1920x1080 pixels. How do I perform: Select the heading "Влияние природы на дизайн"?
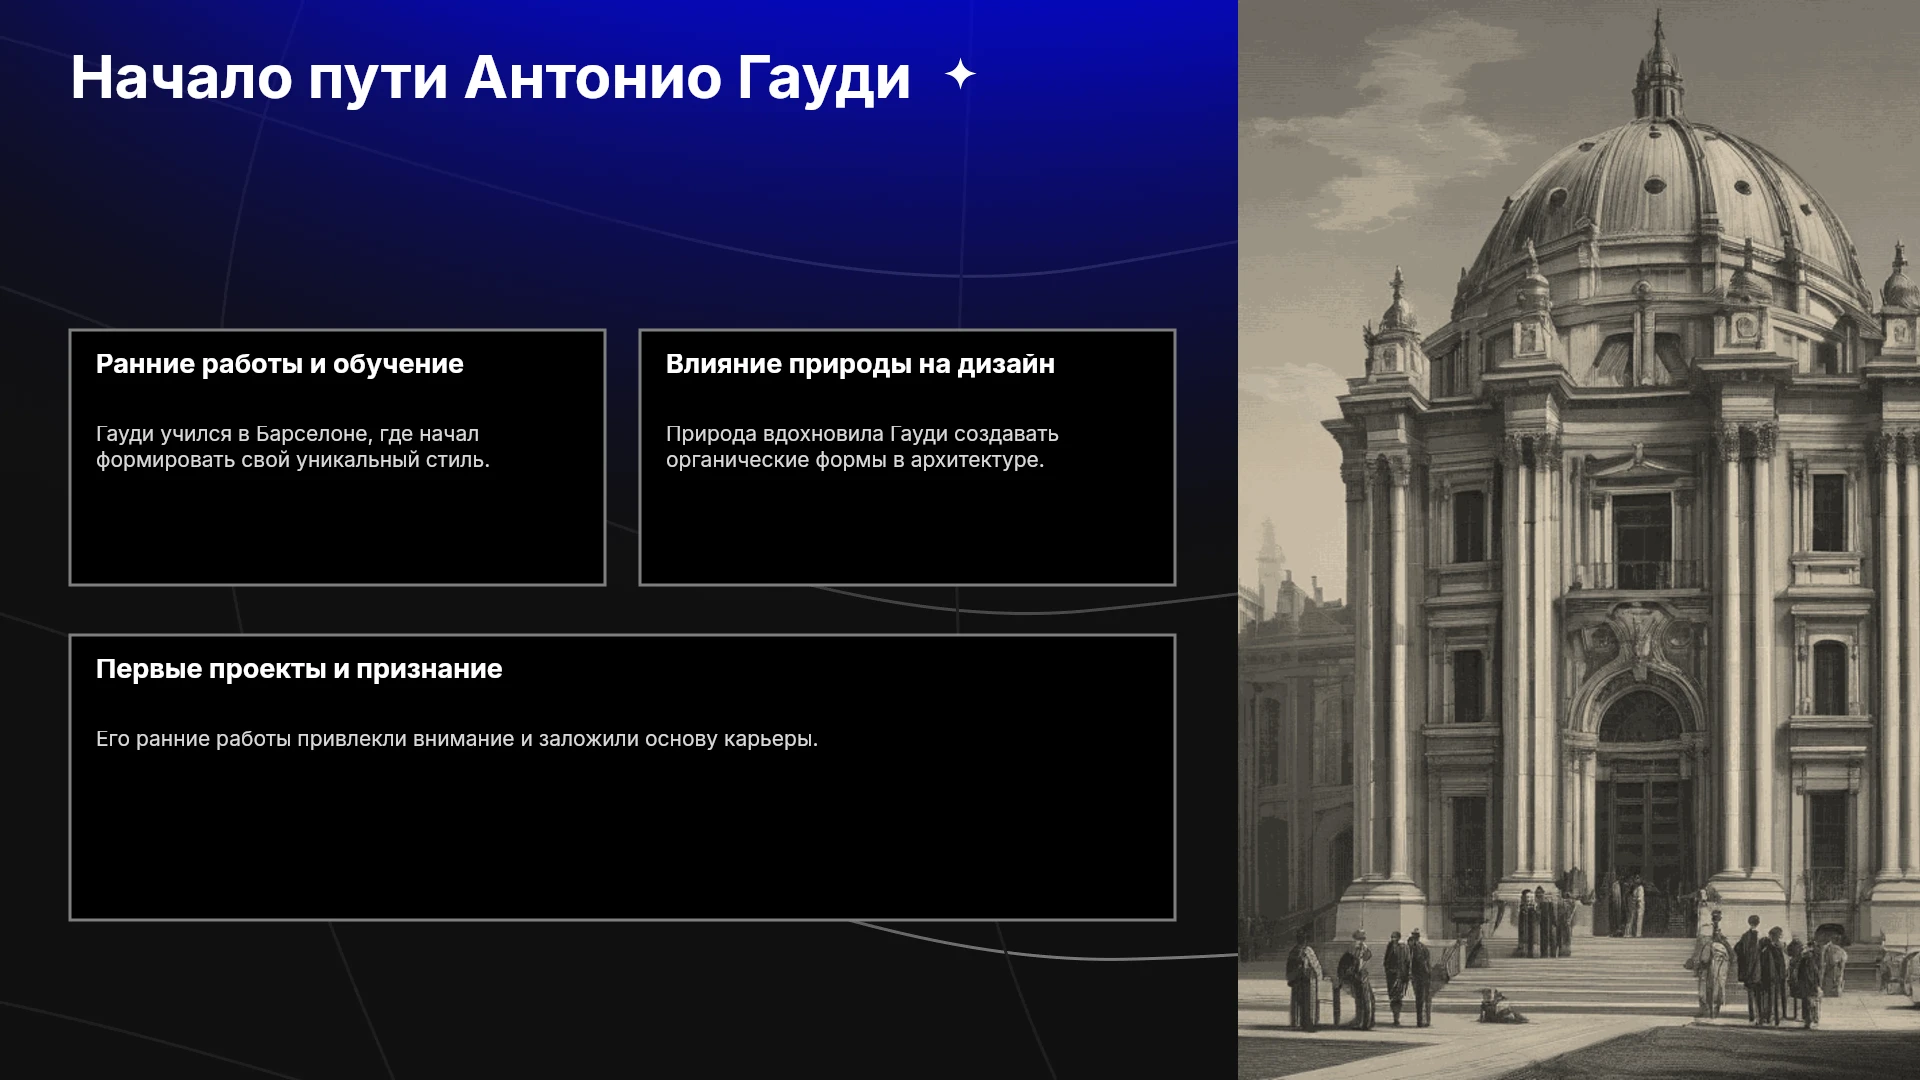tap(860, 364)
